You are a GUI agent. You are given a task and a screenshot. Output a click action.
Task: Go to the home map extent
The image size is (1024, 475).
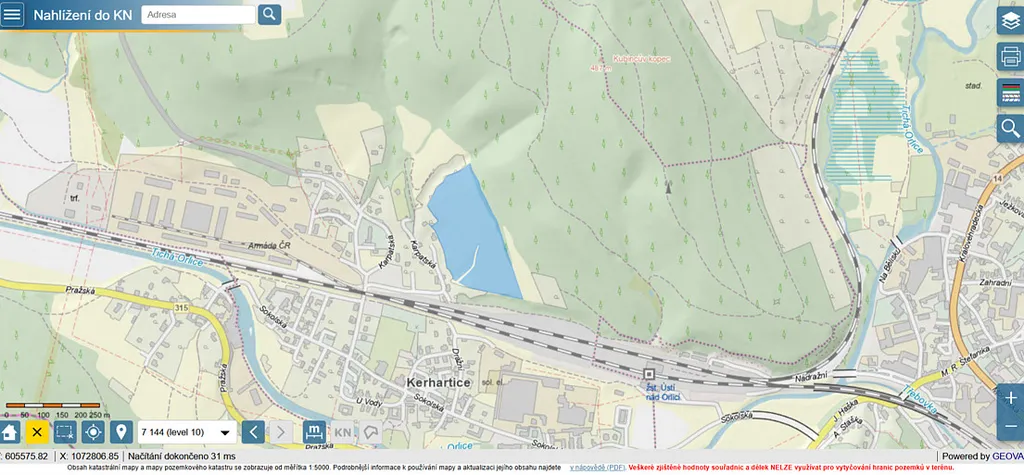[9, 432]
